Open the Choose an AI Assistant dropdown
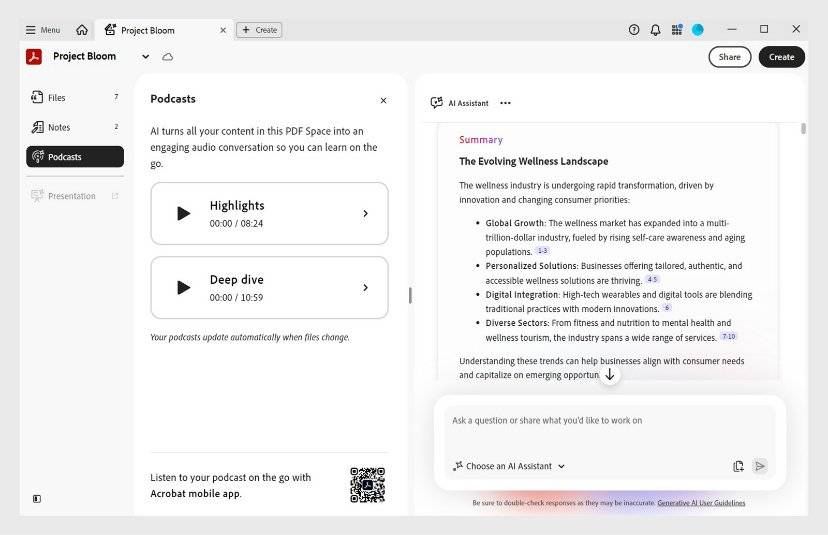Screen dimensions: 828x535 point(509,466)
